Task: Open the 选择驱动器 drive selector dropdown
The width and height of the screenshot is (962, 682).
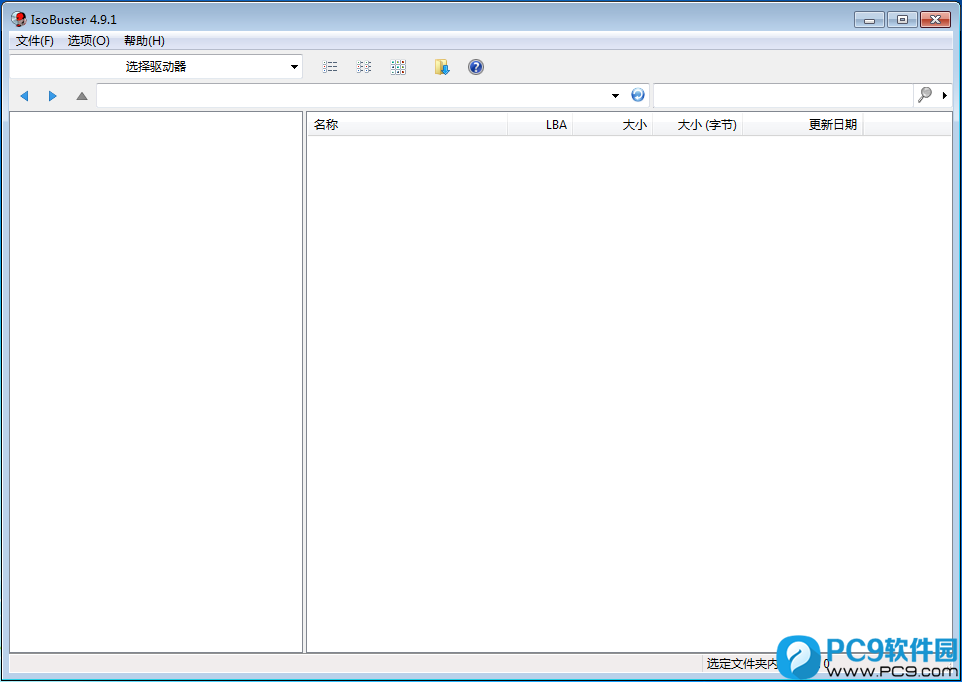Action: click(x=156, y=67)
